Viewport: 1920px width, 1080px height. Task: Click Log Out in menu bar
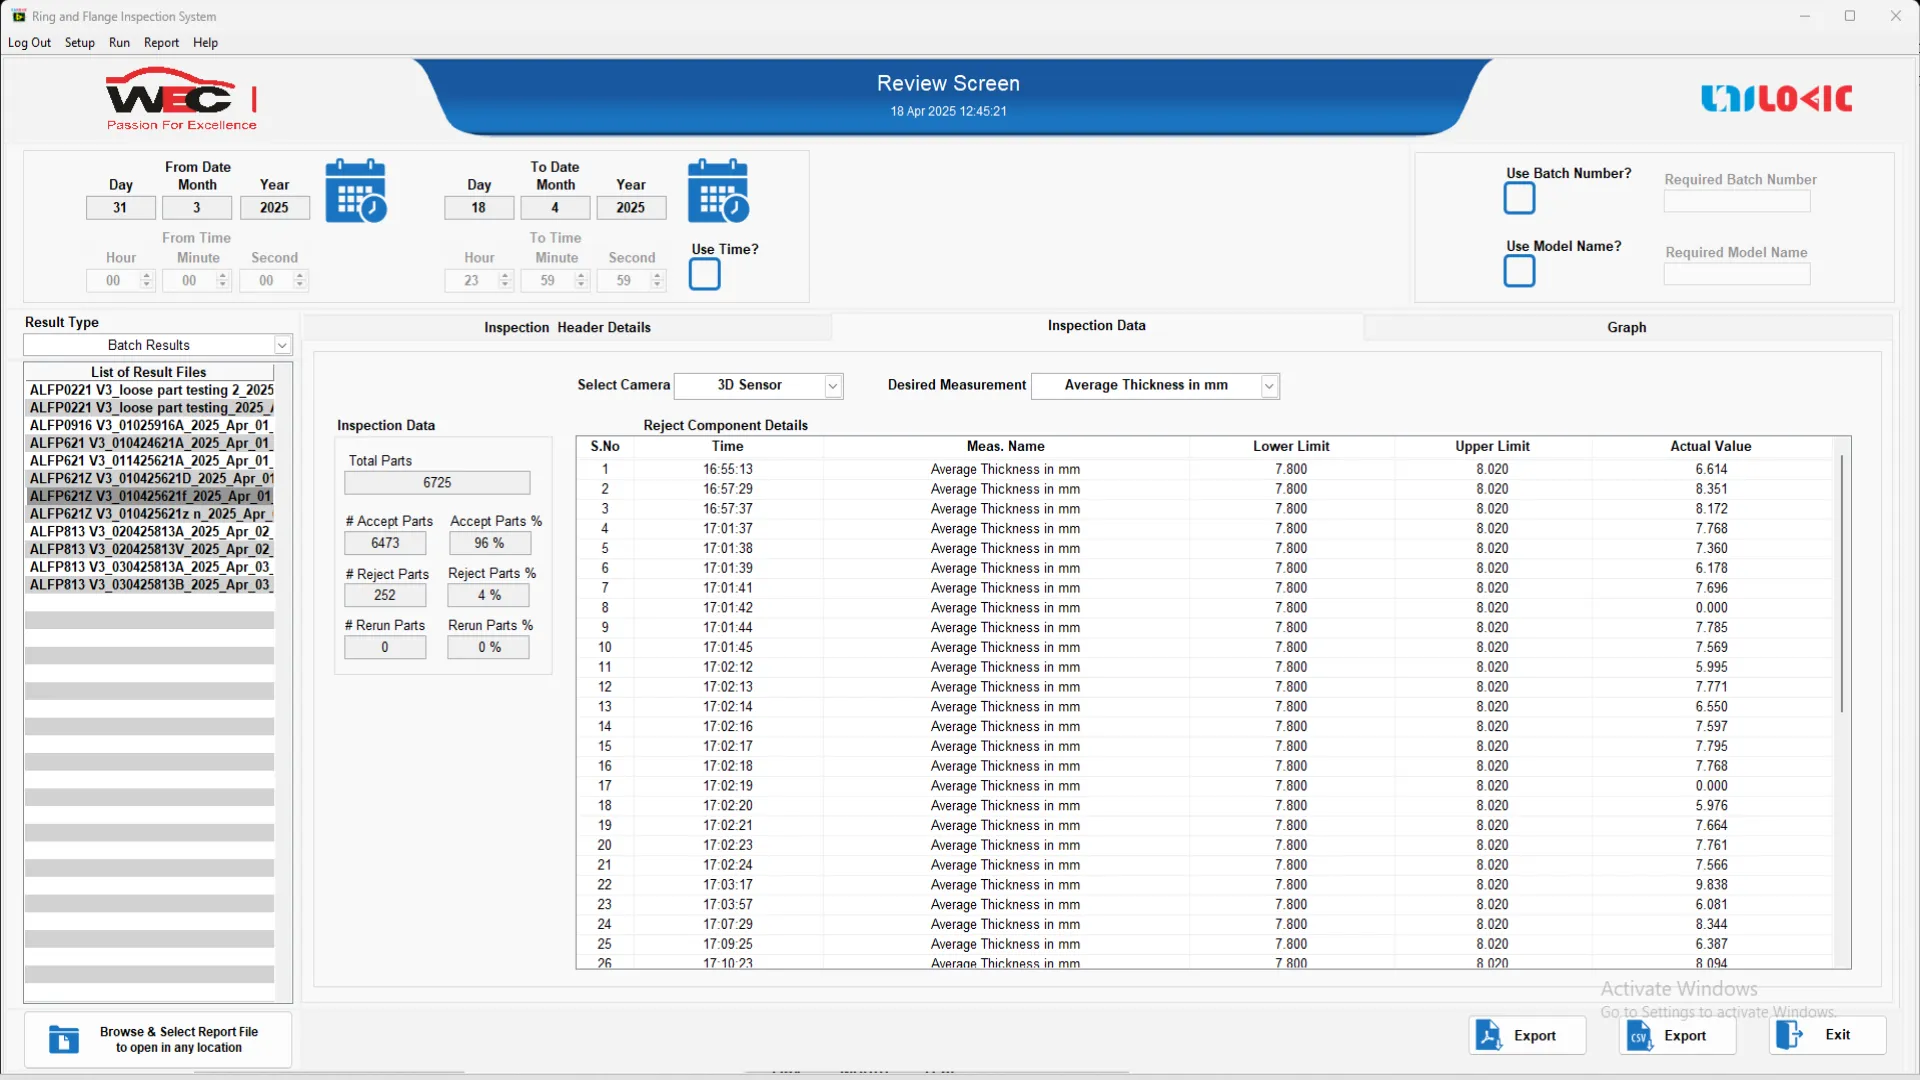pos(29,43)
